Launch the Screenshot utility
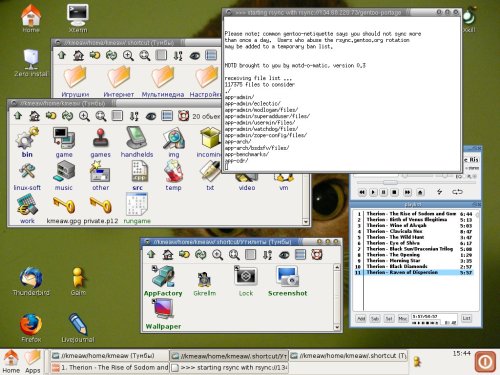The height and width of the screenshot is (375, 500). [x=287, y=281]
